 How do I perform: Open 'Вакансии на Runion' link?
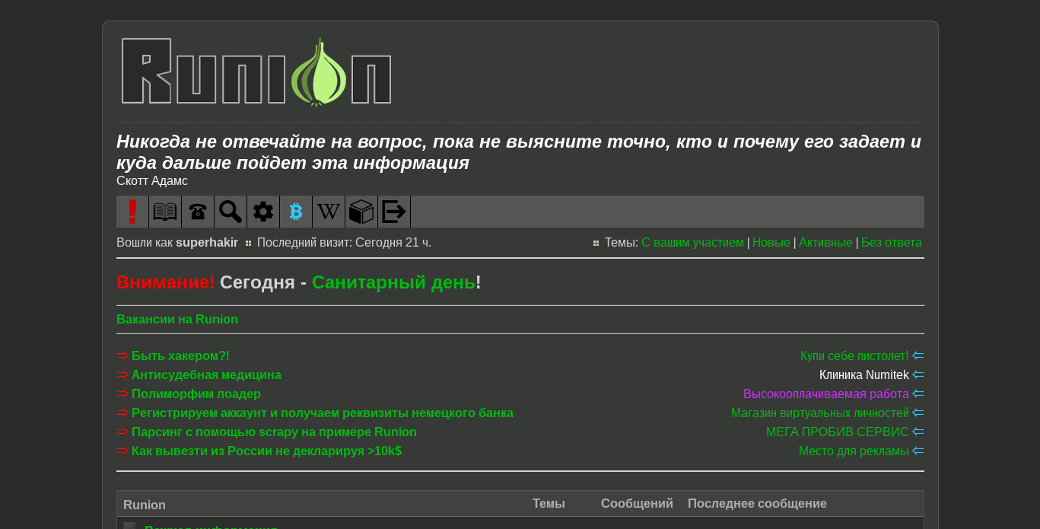177,320
